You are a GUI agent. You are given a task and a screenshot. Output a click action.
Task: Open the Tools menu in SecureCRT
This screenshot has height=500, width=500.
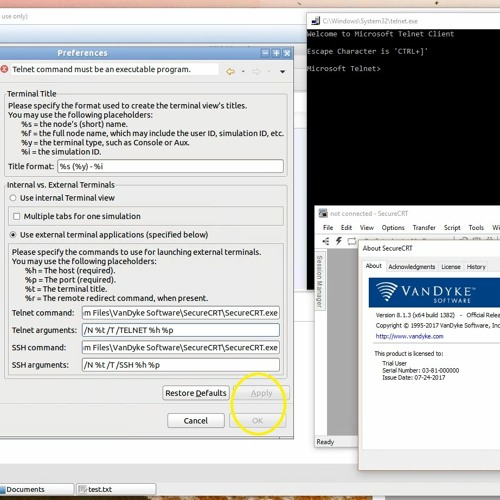(x=476, y=228)
